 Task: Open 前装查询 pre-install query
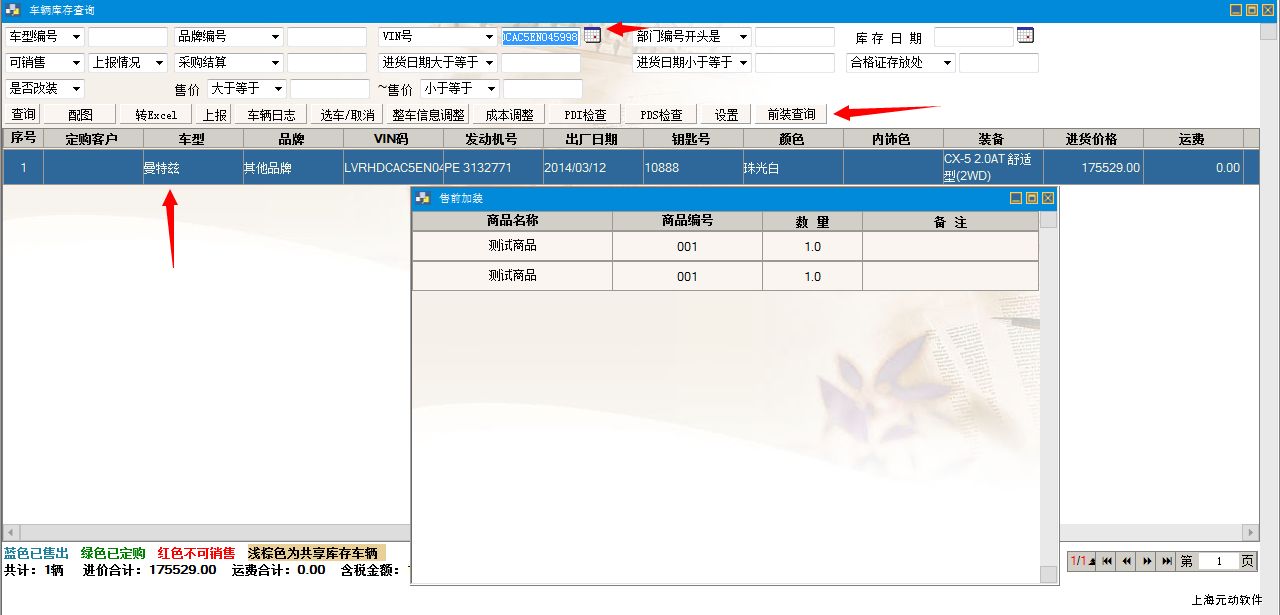tap(791, 115)
